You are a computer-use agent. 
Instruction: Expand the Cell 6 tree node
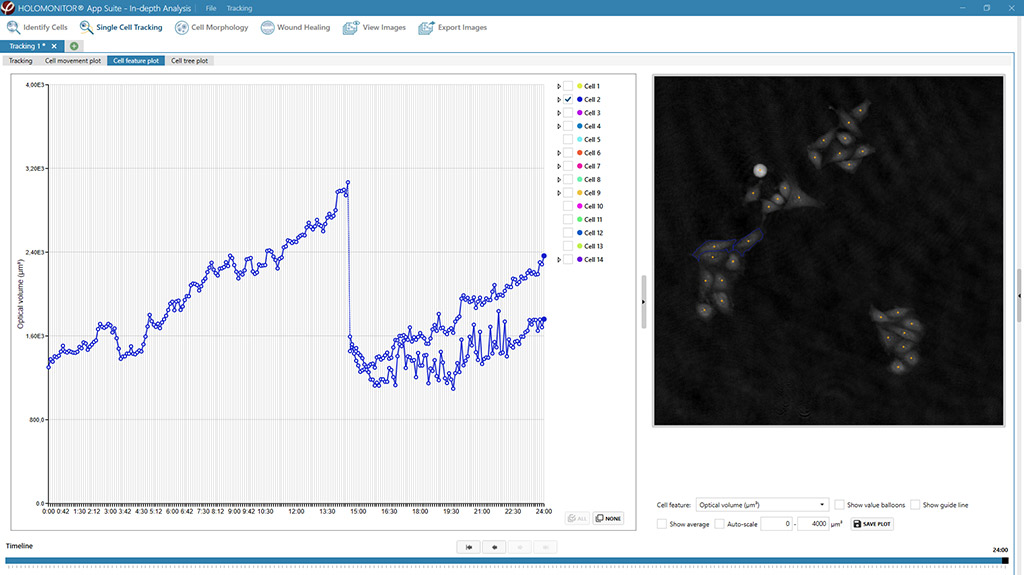pos(559,153)
